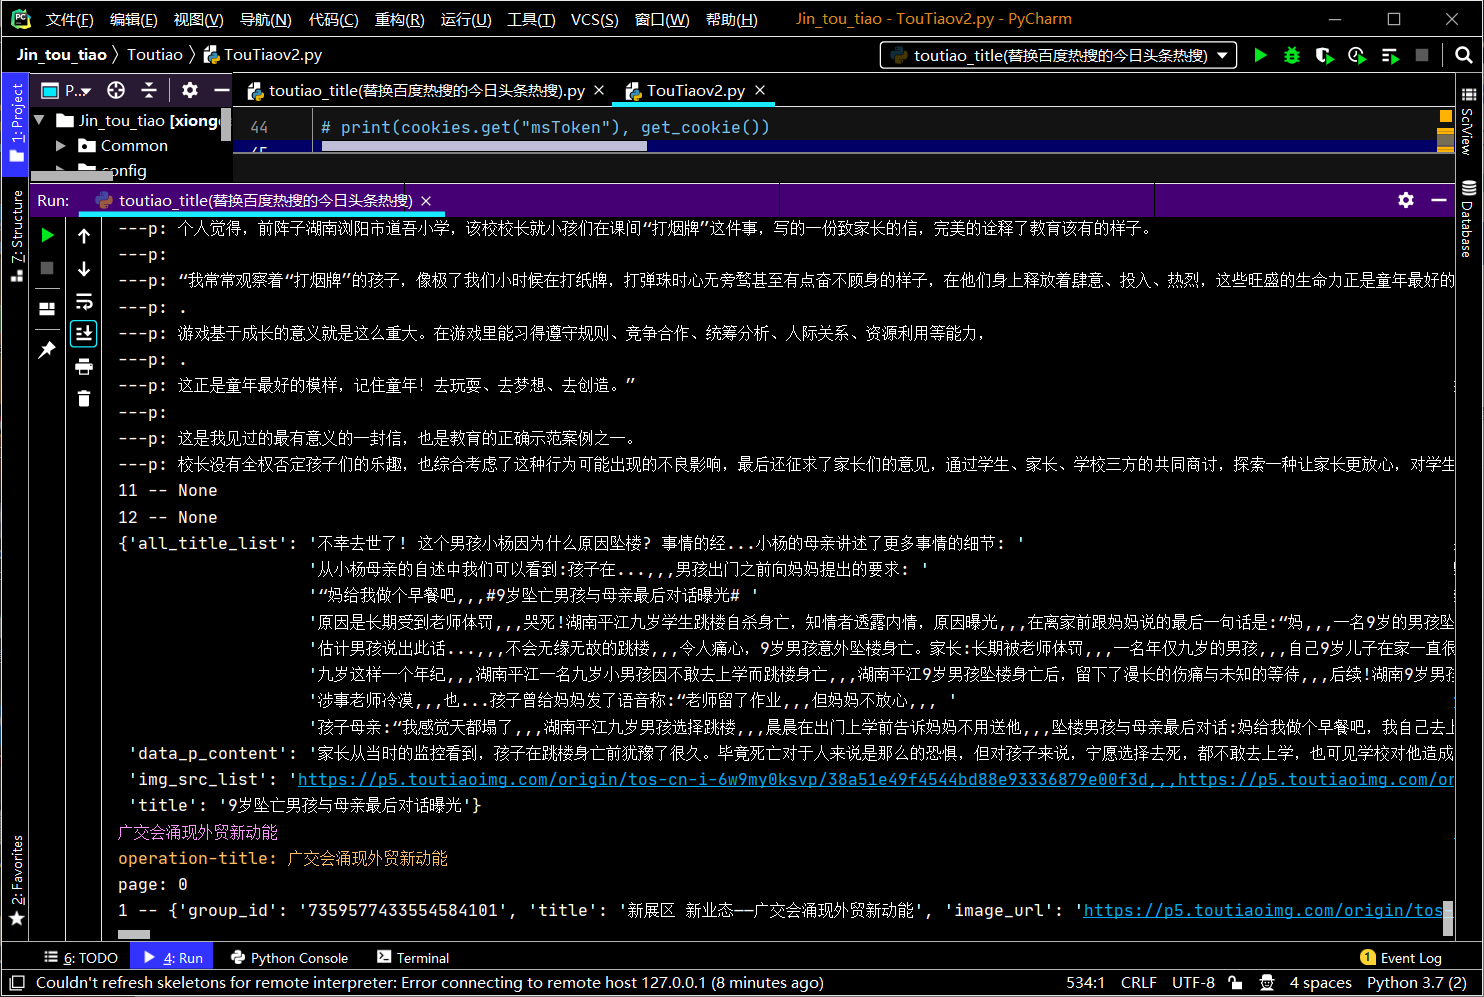Change indent setting 4 spaces
This screenshot has width=1484, height=997.
coord(1320,983)
